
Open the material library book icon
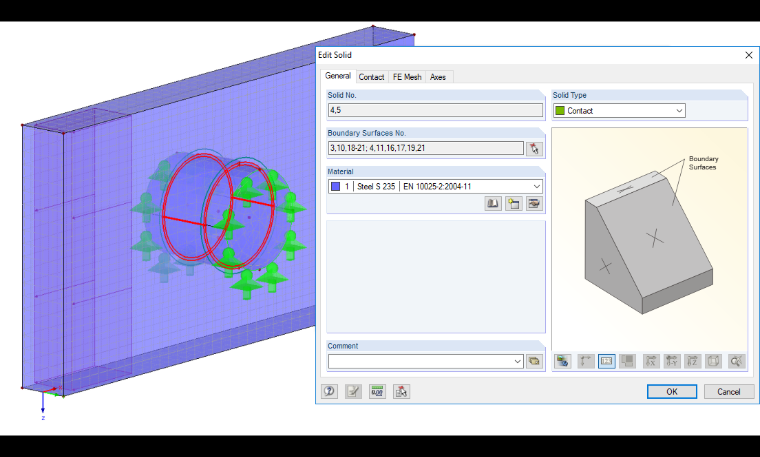click(x=492, y=204)
